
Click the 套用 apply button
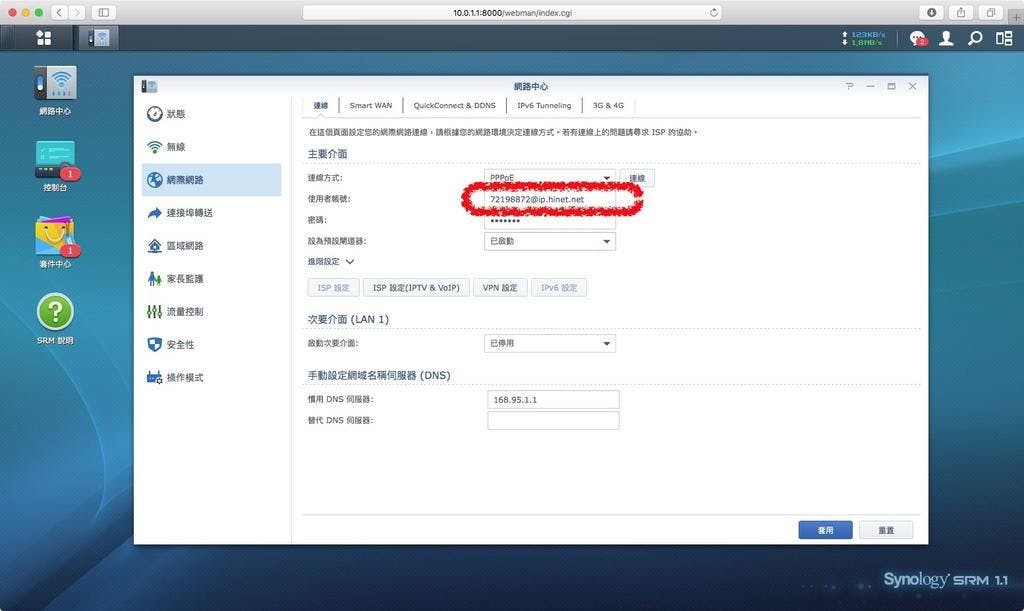click(x=825, y=530)
